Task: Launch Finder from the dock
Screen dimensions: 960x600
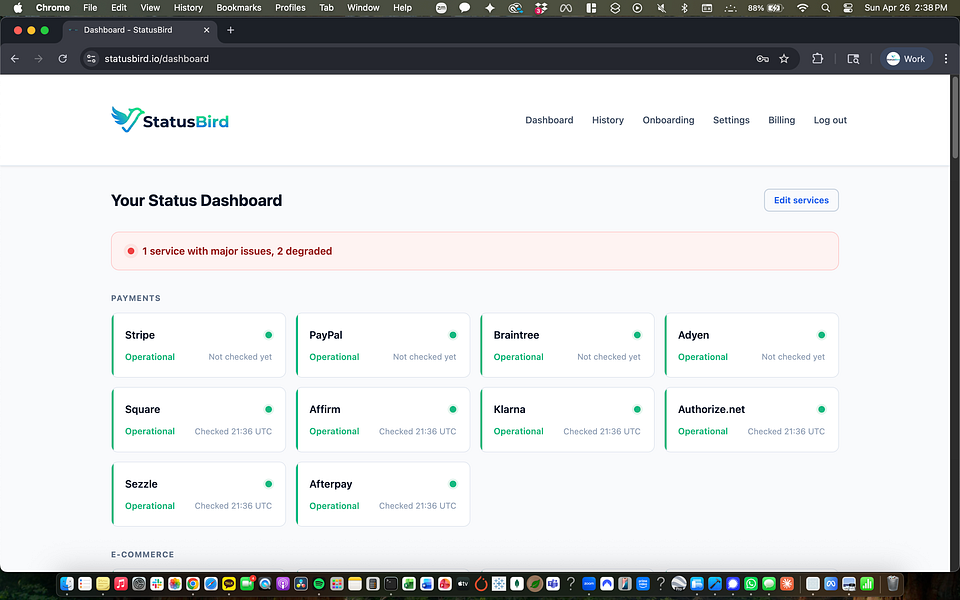Action: pos(67,583)
